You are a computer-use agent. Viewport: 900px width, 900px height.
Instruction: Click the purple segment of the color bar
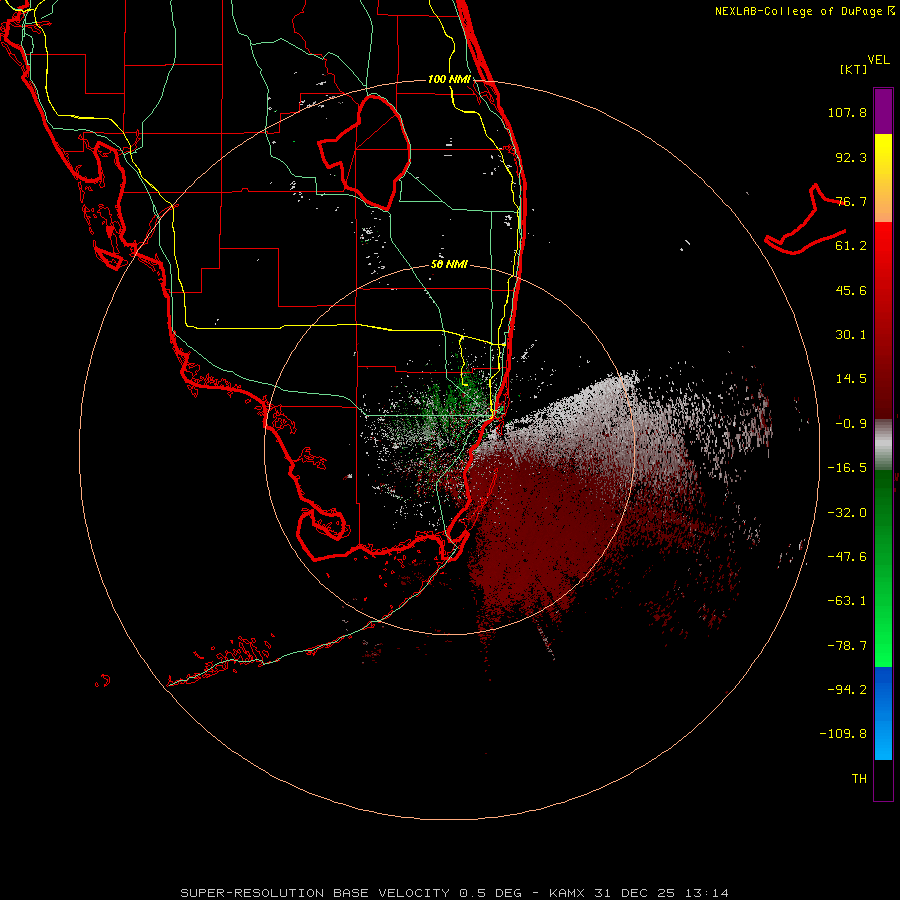pyautogui.click(x=883, y=111)
